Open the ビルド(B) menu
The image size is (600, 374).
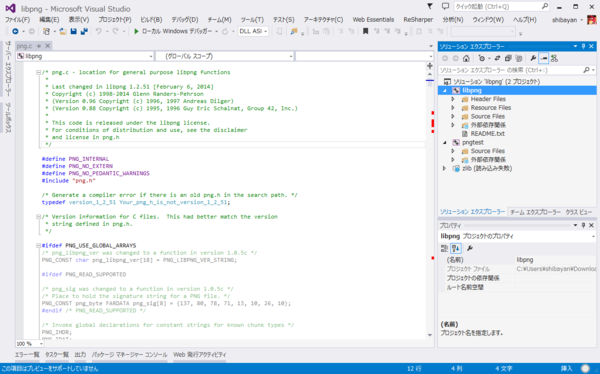[x=151, y=20]
